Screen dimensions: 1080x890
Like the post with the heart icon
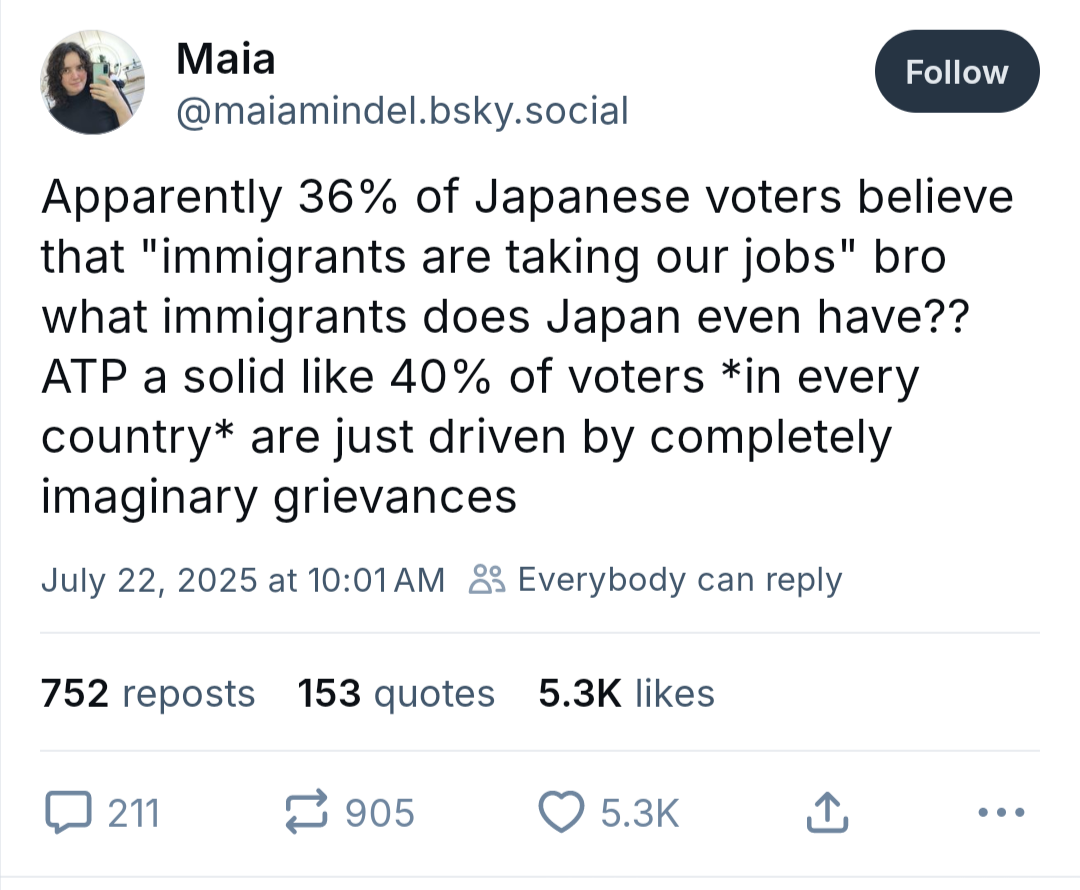(x=560, y=813)
